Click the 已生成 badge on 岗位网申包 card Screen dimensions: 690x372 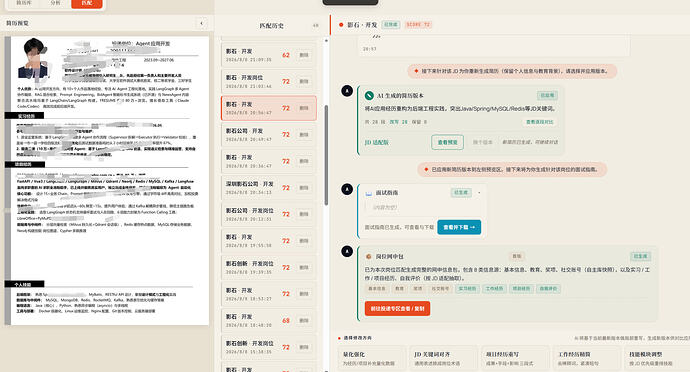(640, 256)
